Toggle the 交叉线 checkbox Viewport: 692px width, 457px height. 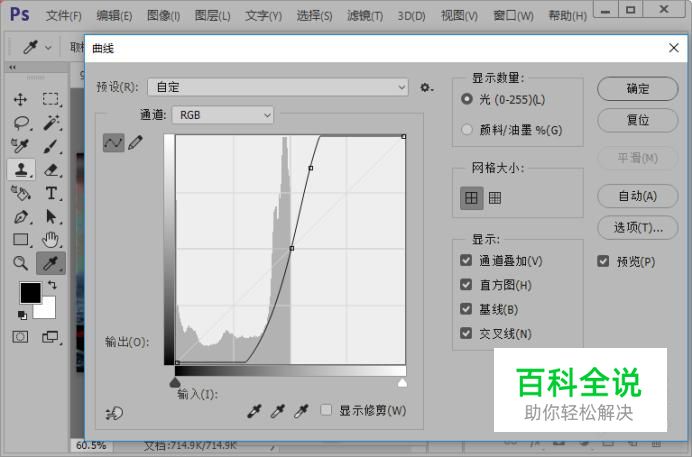(466, 333)
